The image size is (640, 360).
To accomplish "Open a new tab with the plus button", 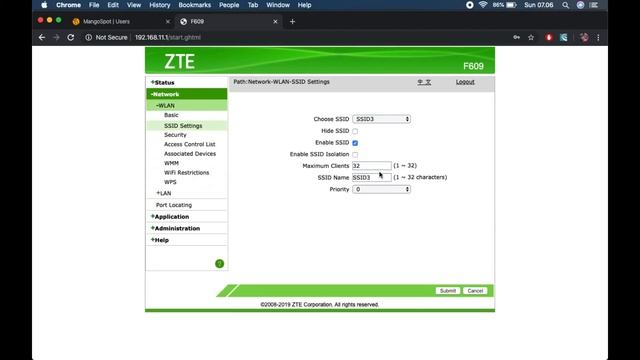I will click(292, 22).
